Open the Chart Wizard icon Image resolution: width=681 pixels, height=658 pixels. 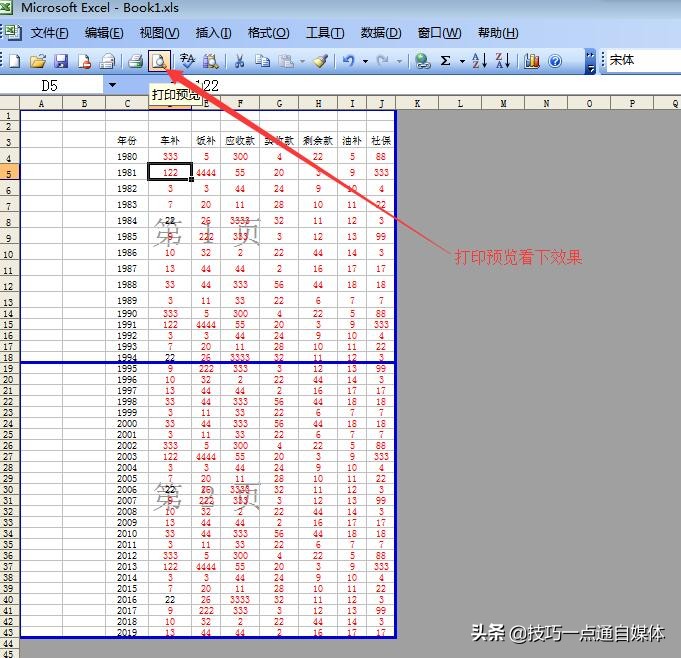[x=532, y=61]
